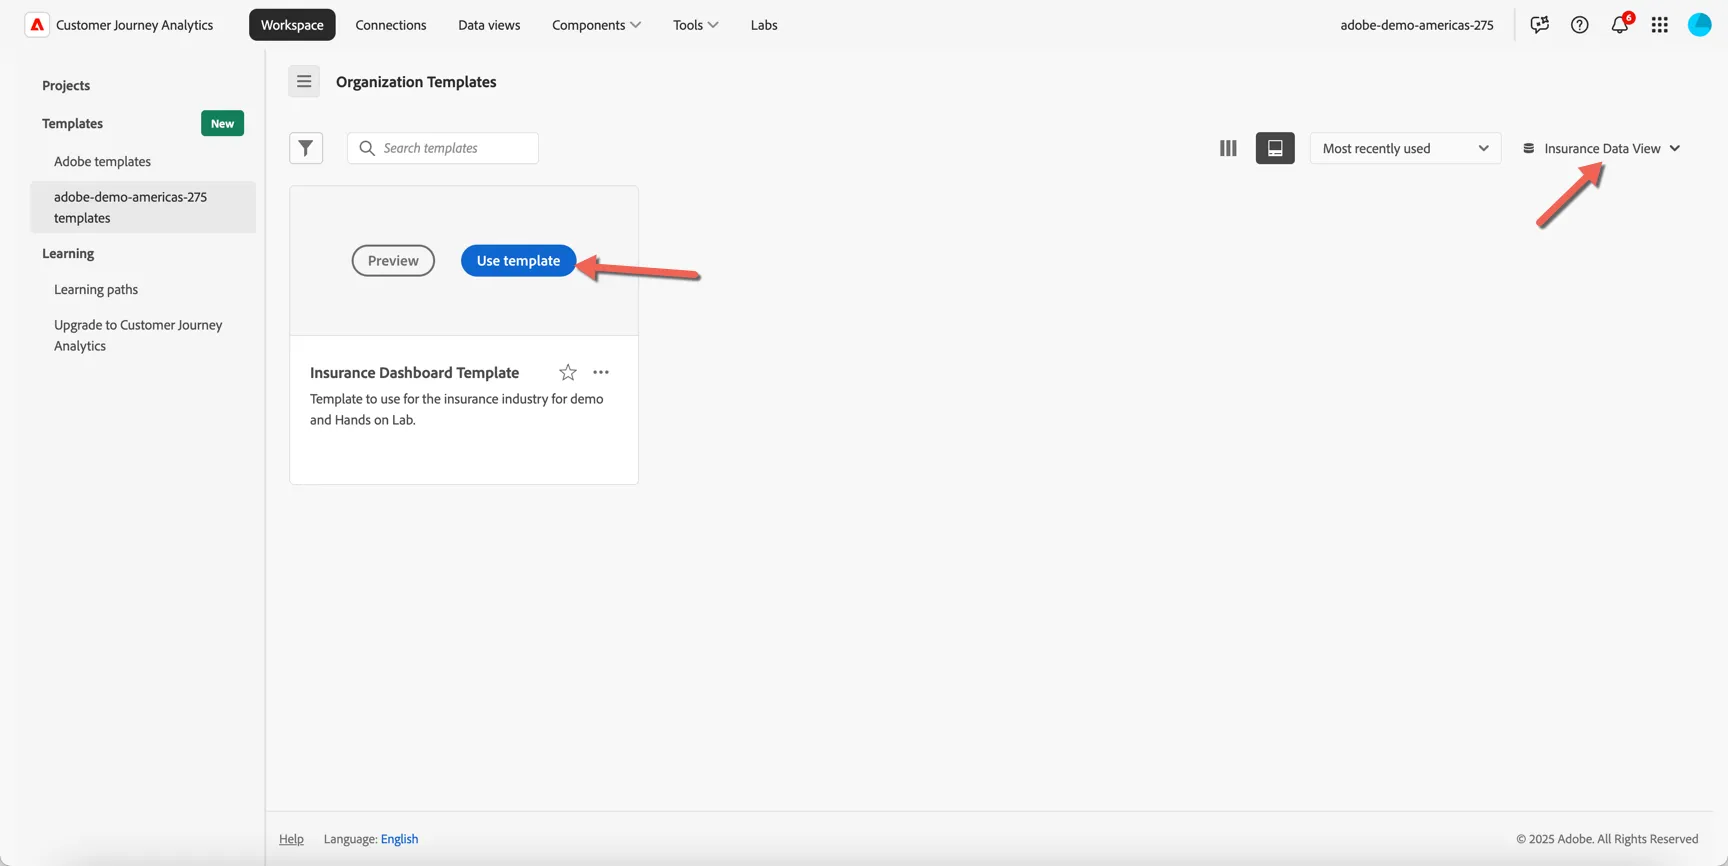Open the template filter funnel icon
1728x866 pixels.
click(x=306, y=148)
